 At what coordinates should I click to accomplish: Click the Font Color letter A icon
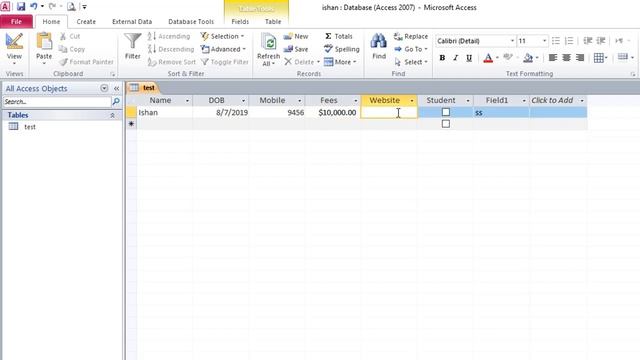[x=488, y=58]
